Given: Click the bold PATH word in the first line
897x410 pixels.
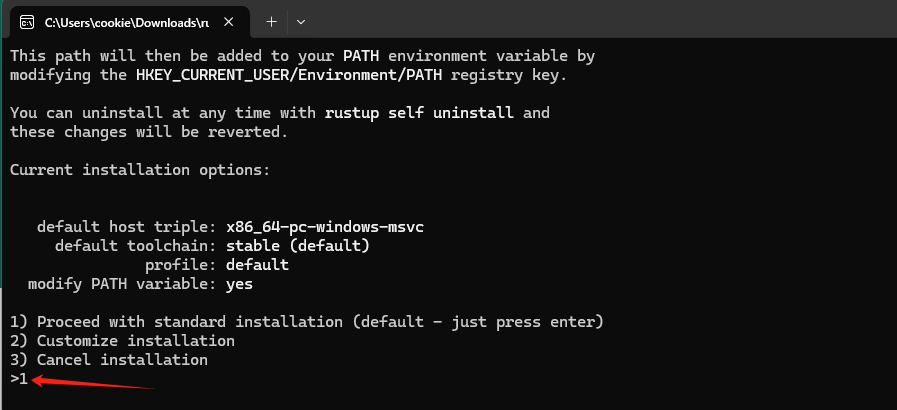Looking at the screenshot, I should (x=361, y=56).
